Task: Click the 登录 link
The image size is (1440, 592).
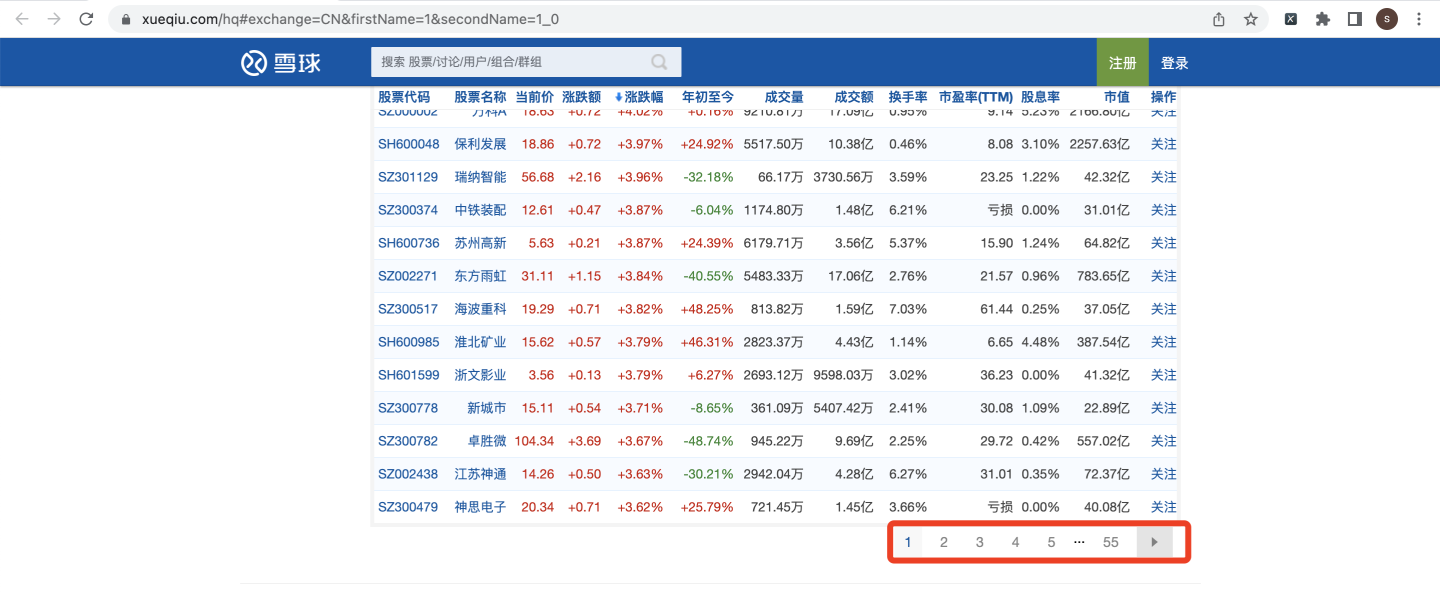Action: 1175,63
